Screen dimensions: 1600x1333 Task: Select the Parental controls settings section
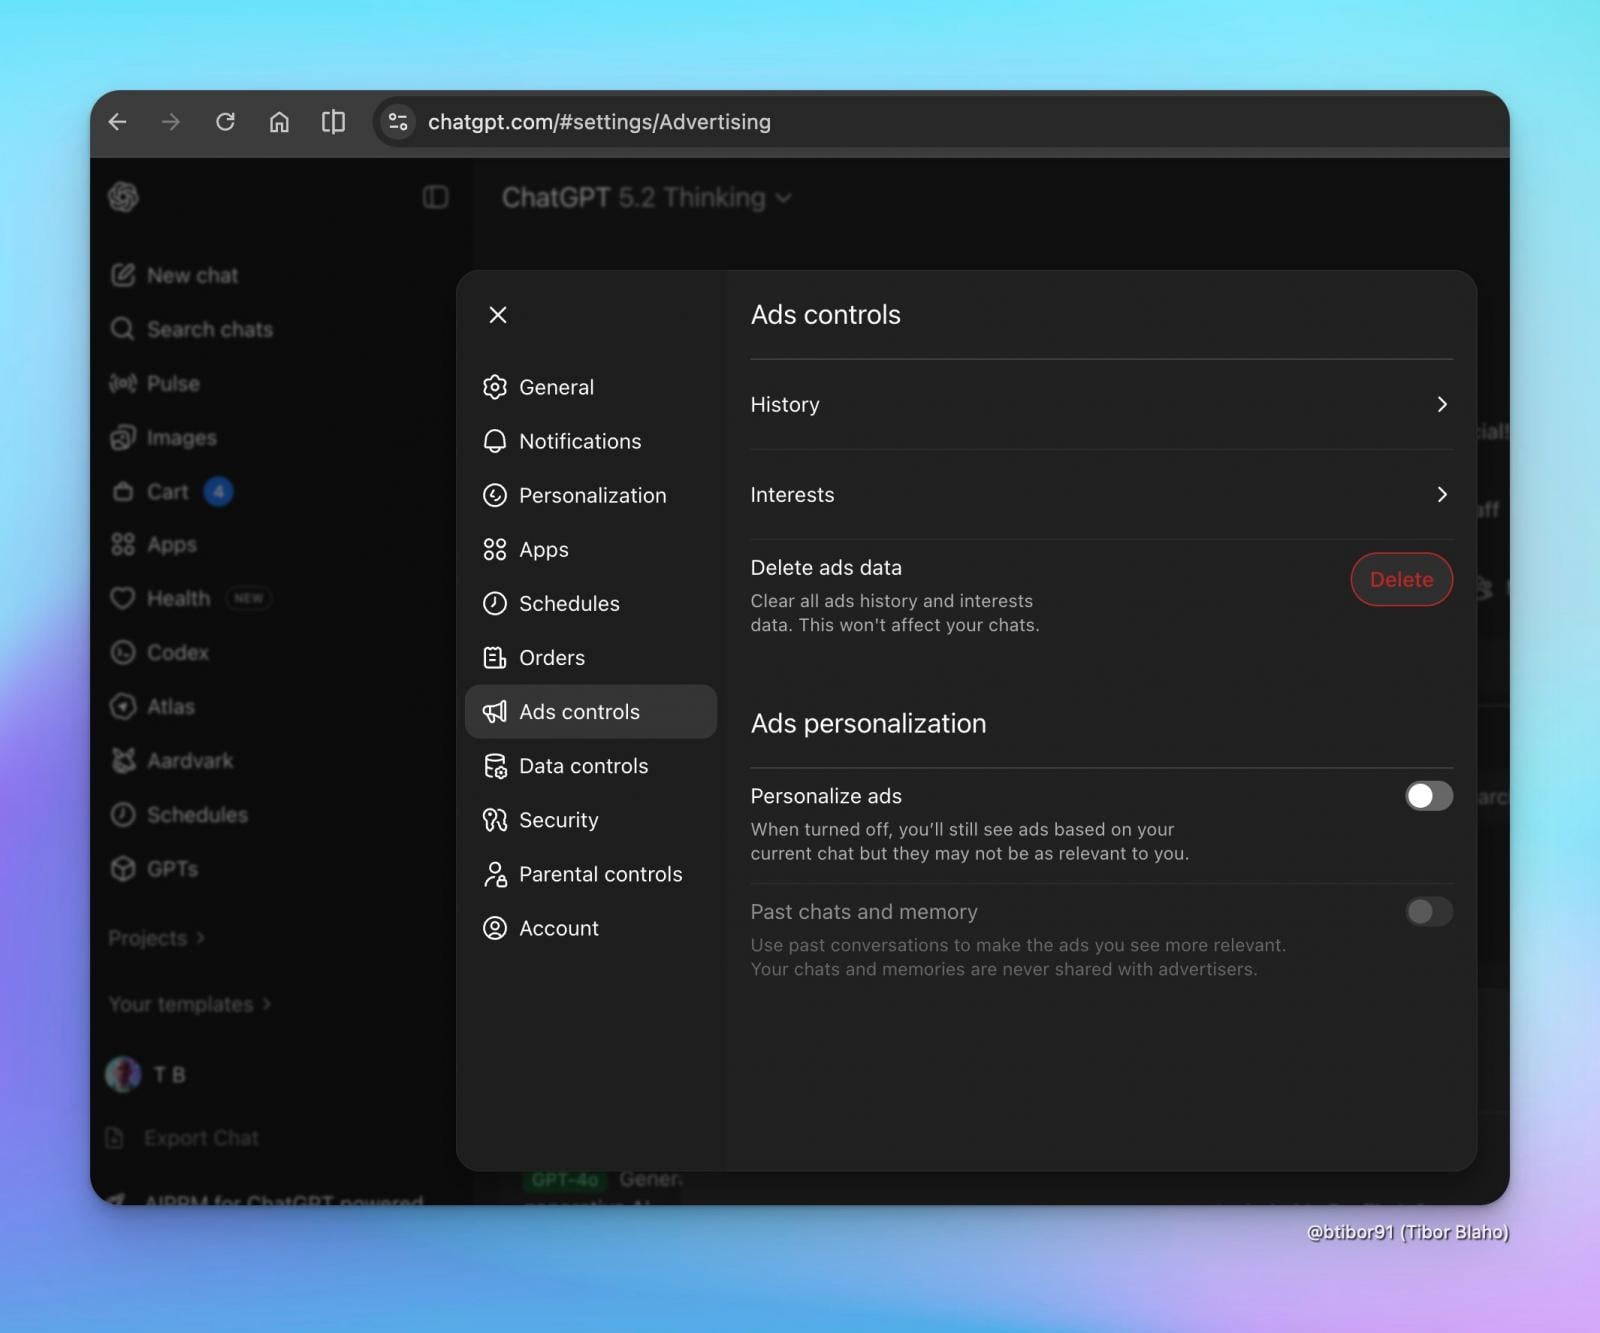click(600, 874)
